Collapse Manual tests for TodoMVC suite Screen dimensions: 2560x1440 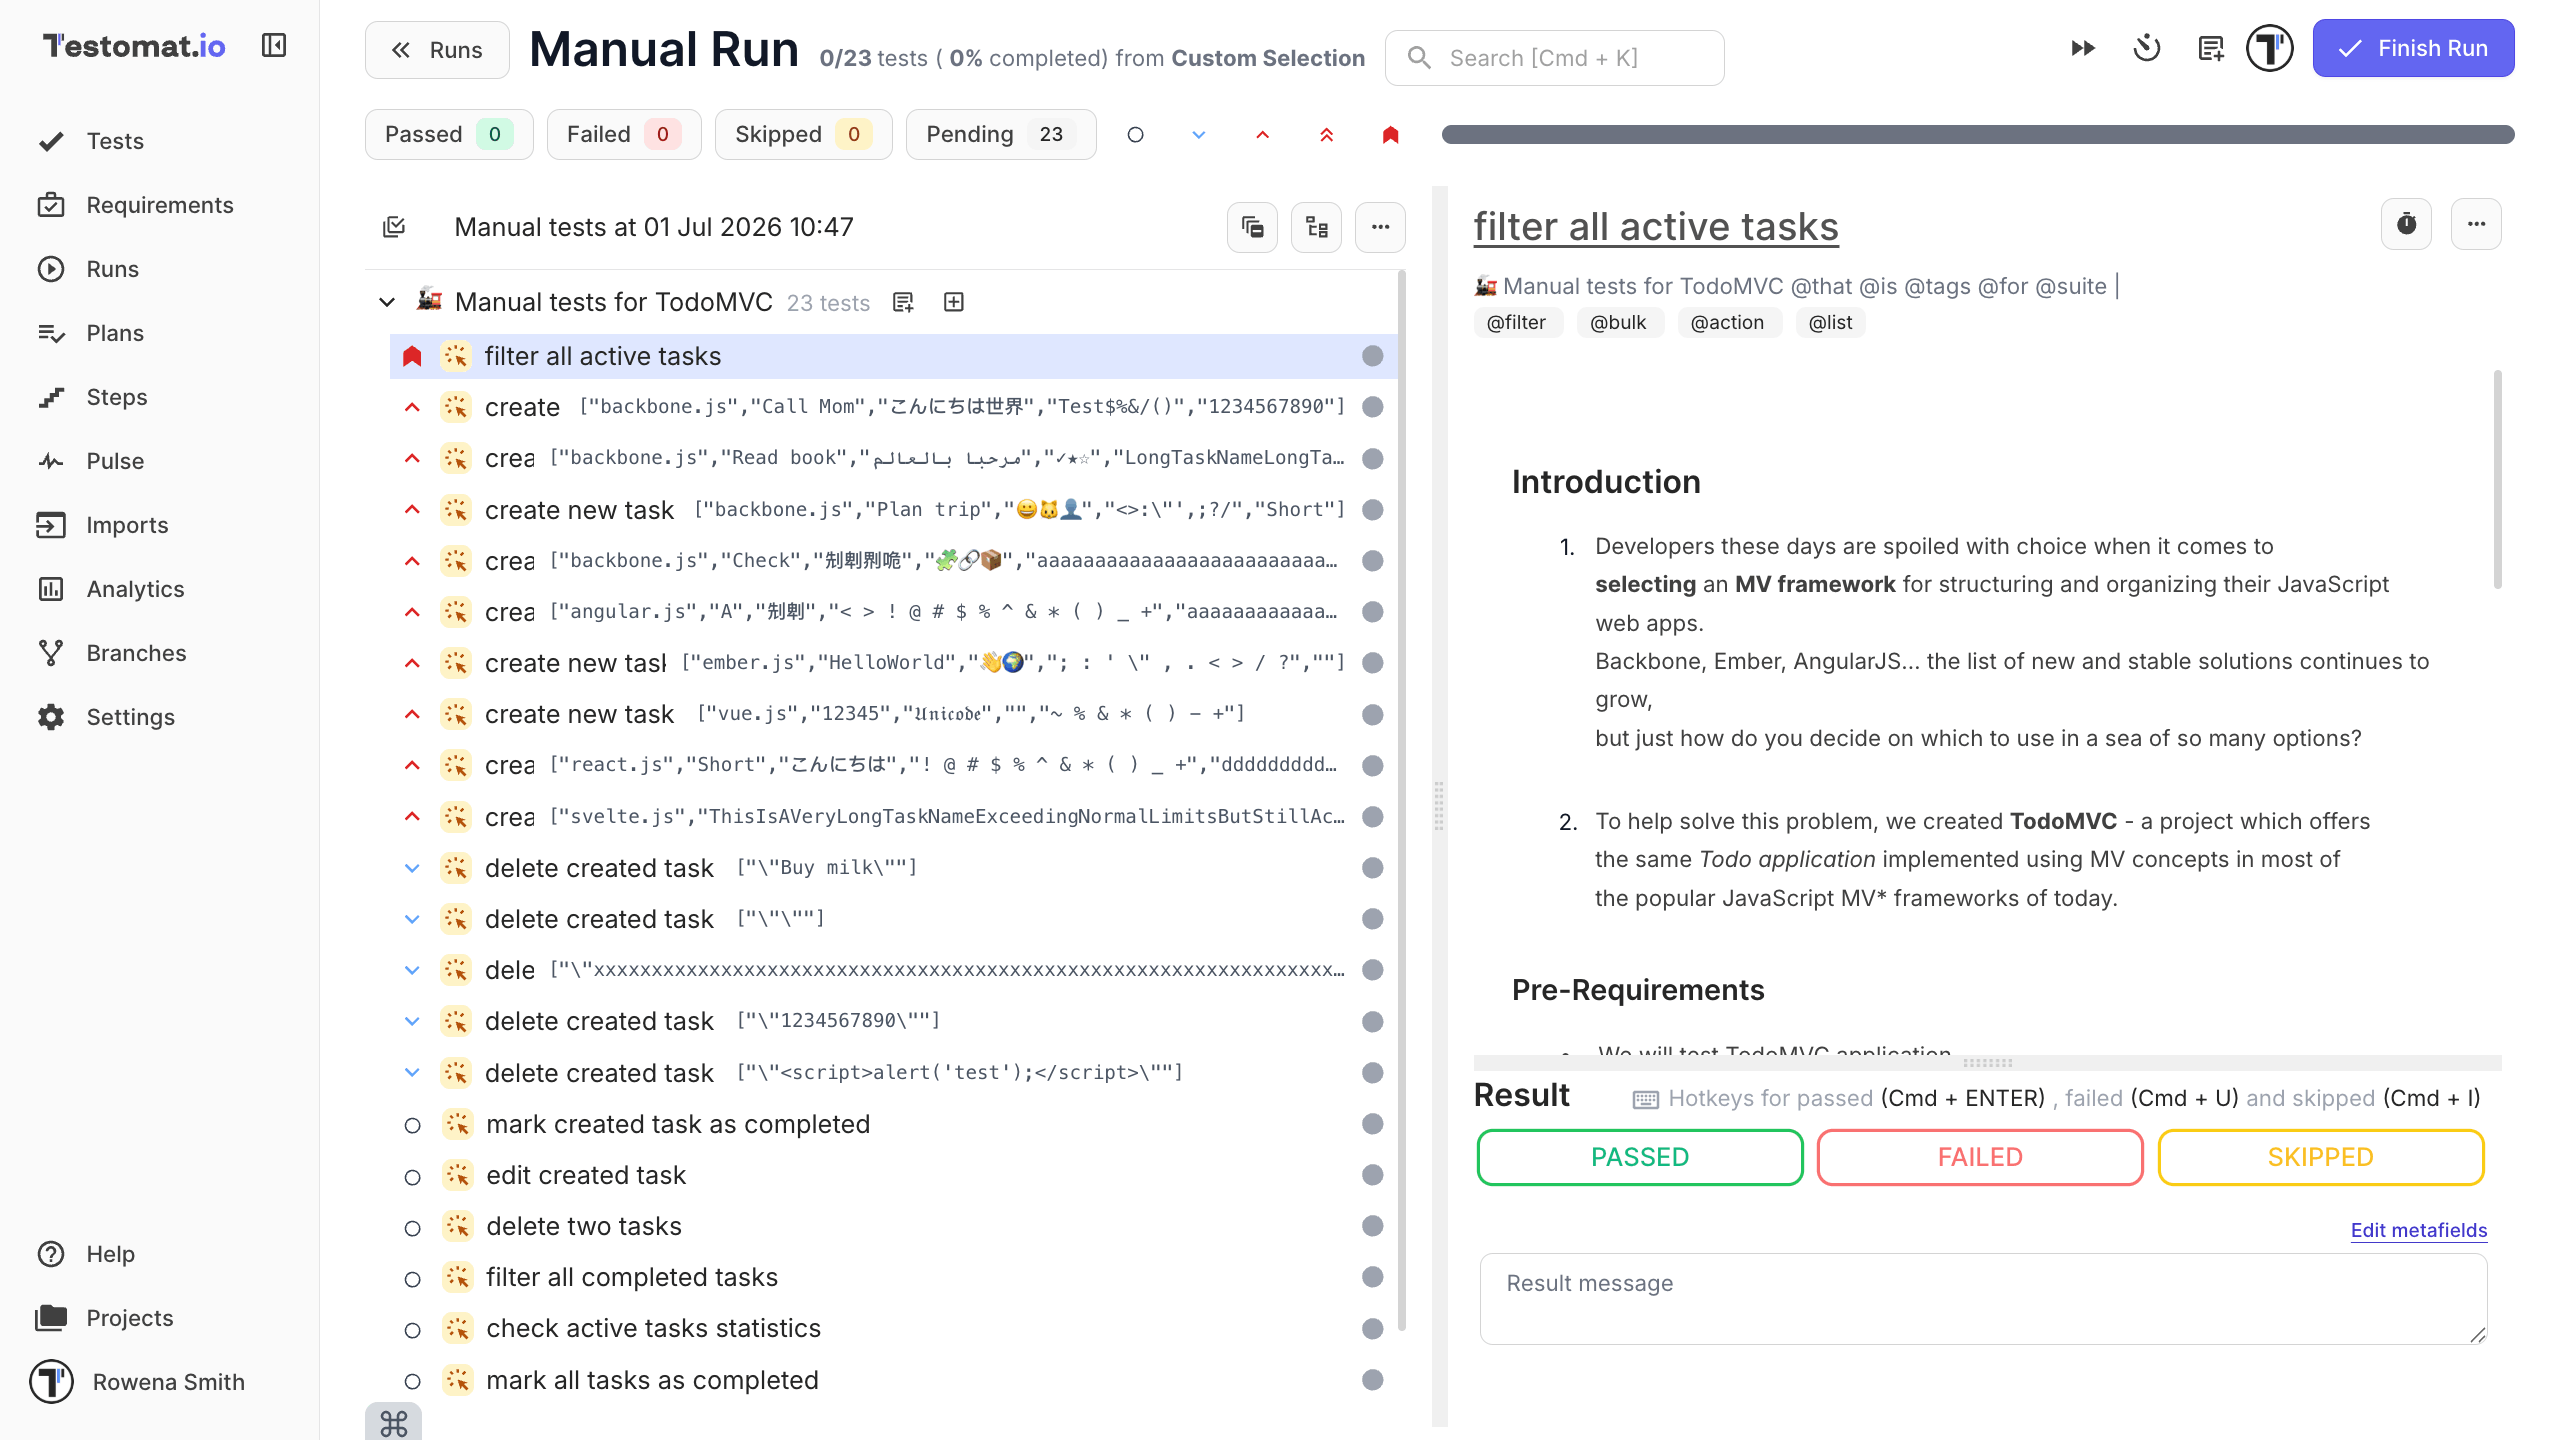pyautogui.click(x=388, y=302)
